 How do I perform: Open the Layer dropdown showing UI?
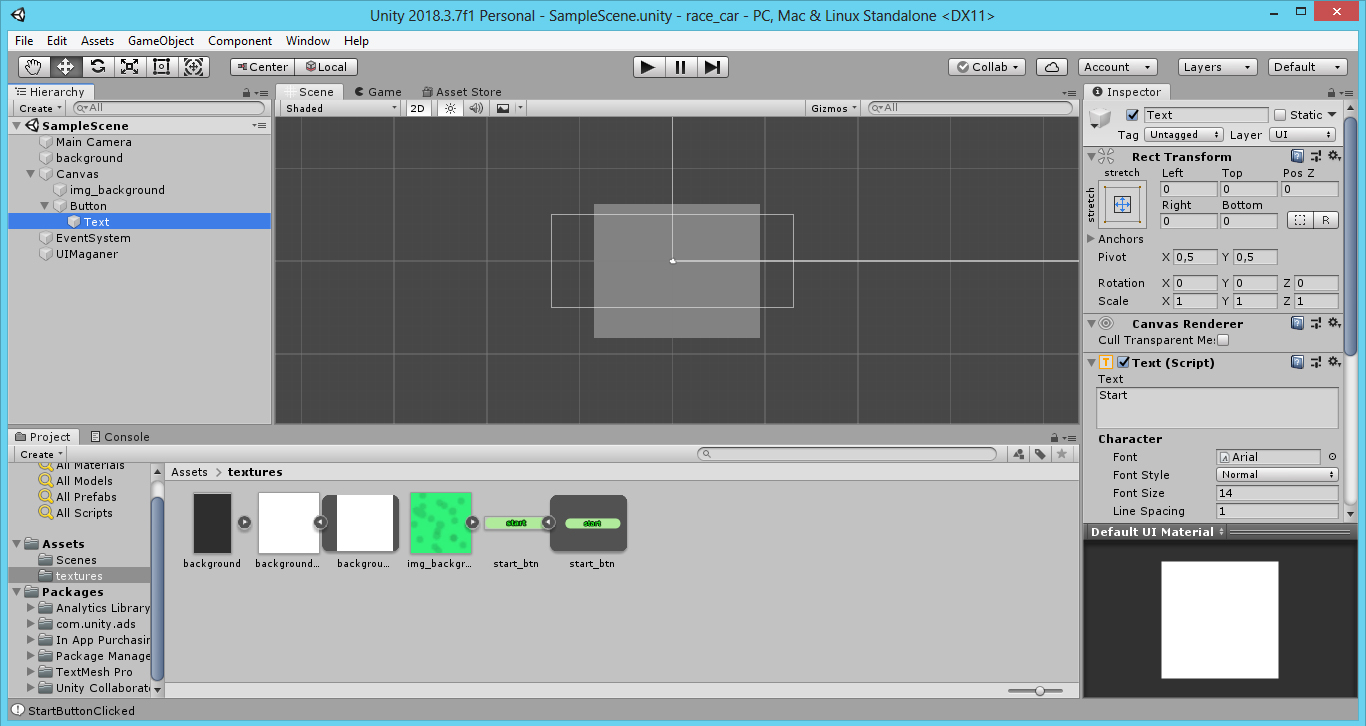click(x=1303, y=135)
